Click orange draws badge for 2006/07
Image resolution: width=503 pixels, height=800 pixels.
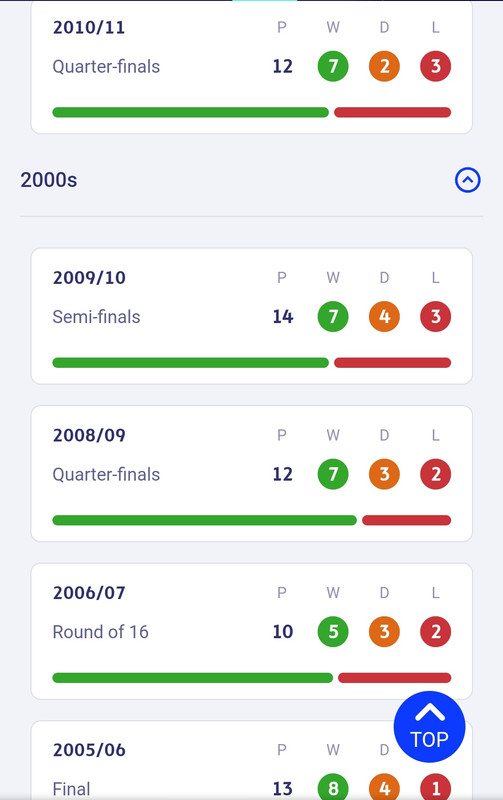[384, 632]
